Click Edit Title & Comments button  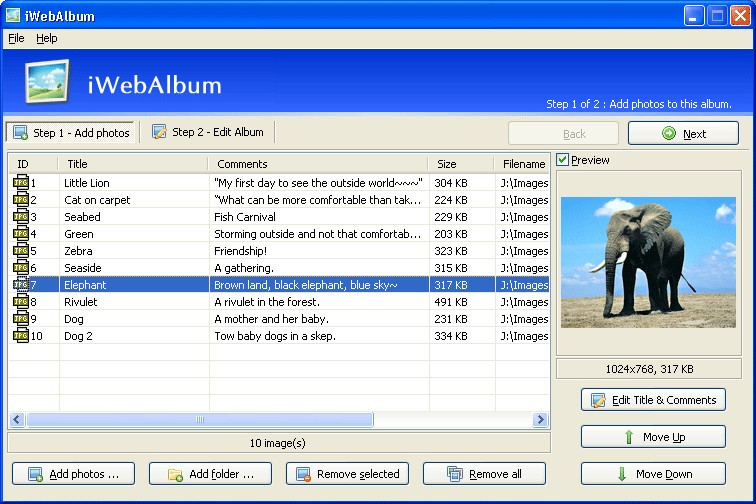653,400
